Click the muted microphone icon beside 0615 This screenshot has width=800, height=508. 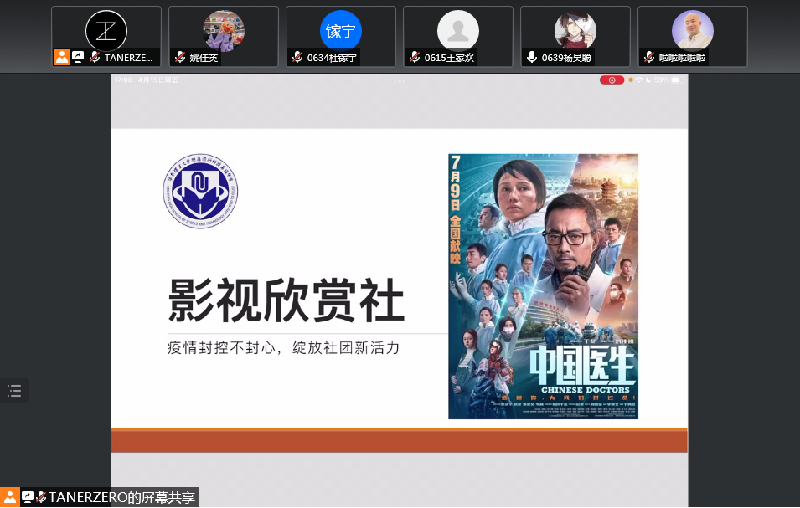(x=415, y=57)
